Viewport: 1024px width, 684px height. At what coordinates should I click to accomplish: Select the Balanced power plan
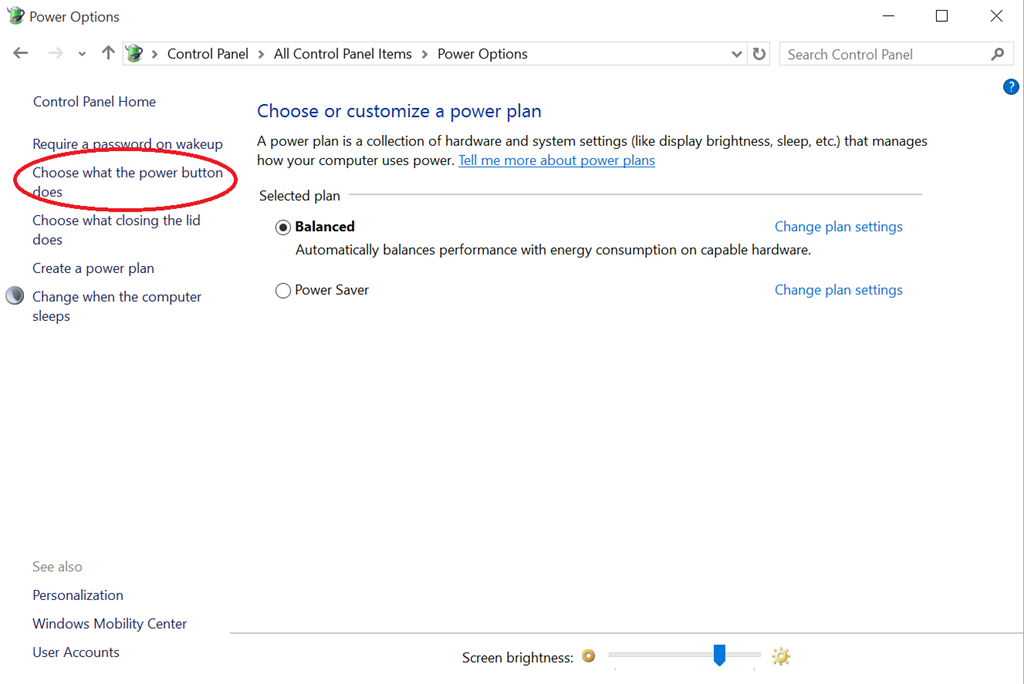pyautogui.click(x=283, y=227)
